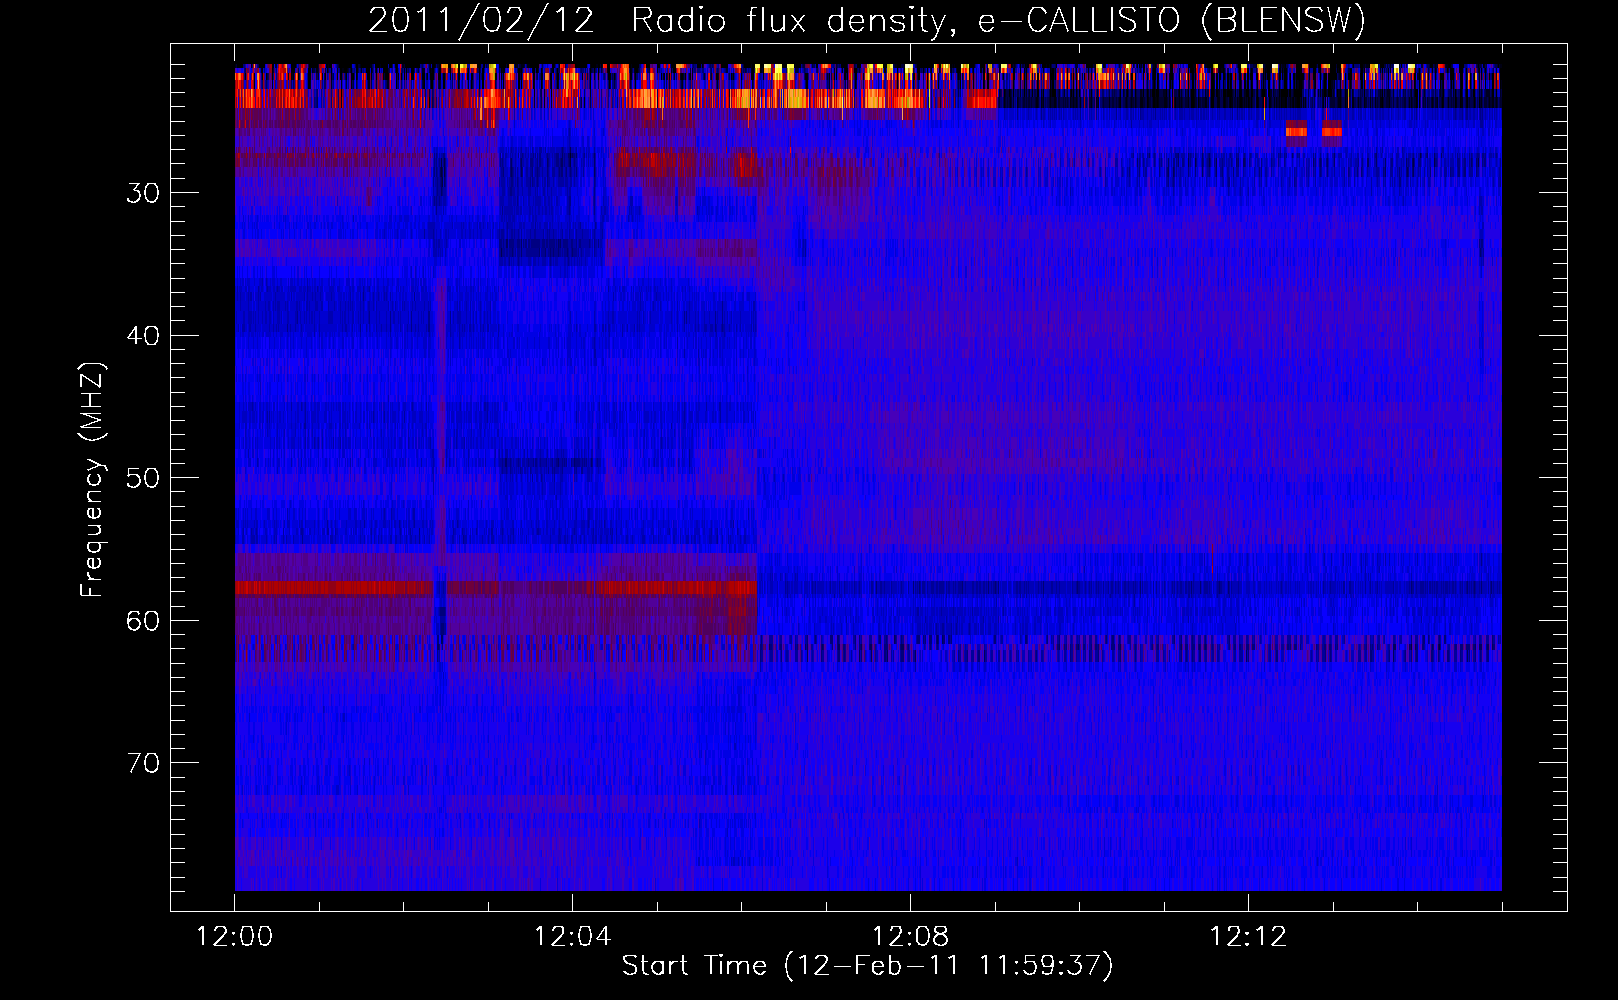Click the '12:04' time tick label

click(x=572, y=937)
